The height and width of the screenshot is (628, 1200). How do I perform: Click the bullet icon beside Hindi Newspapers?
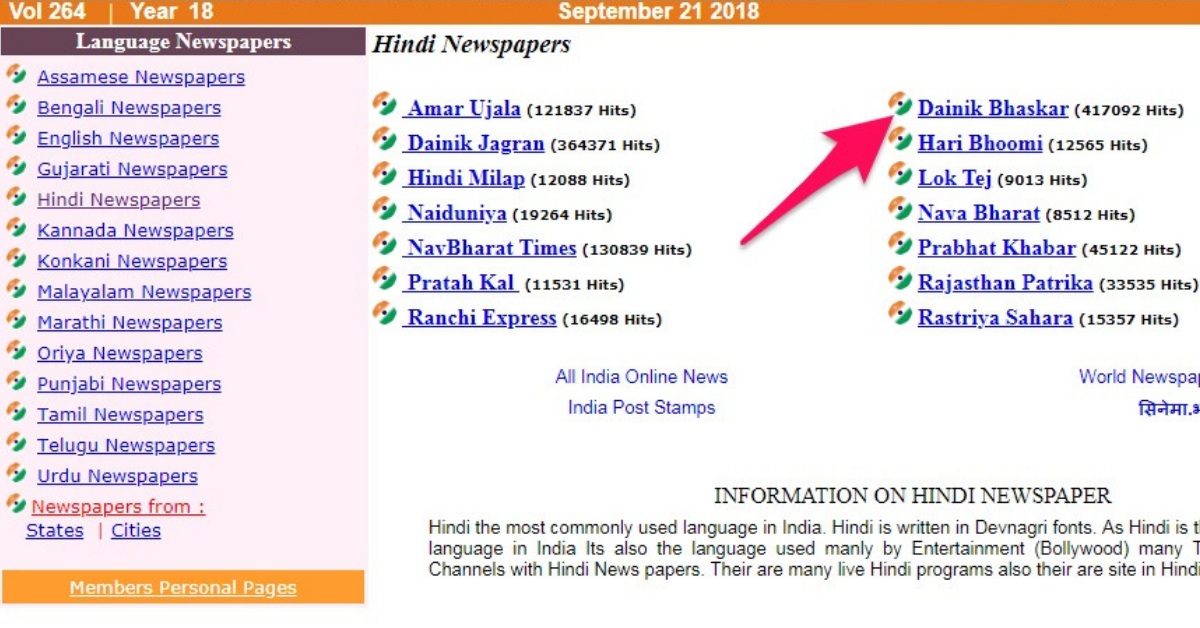tap(16, 197)
